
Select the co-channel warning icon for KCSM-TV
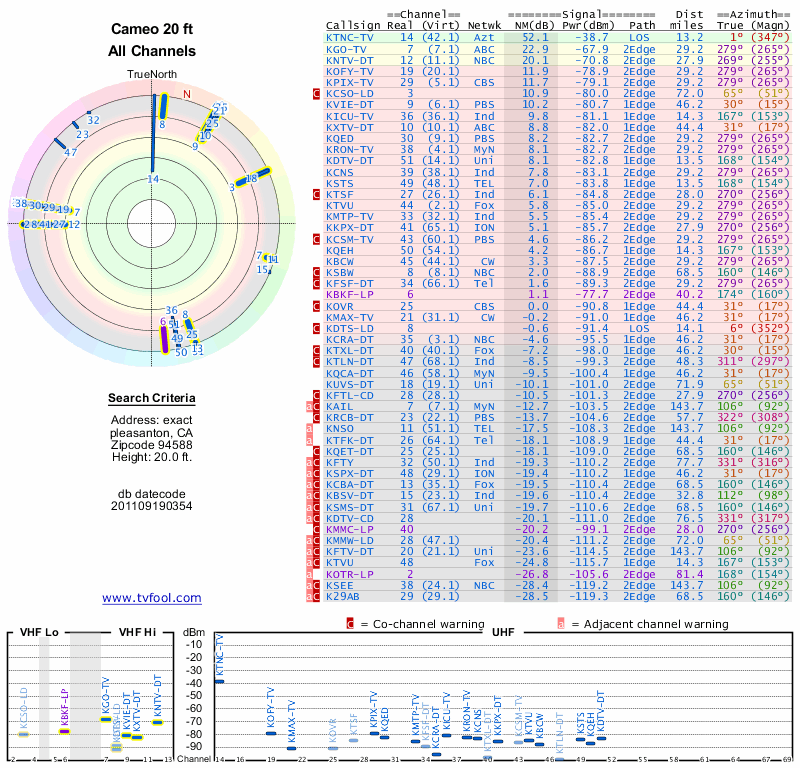pyautogui.click(x=316, y=239)
